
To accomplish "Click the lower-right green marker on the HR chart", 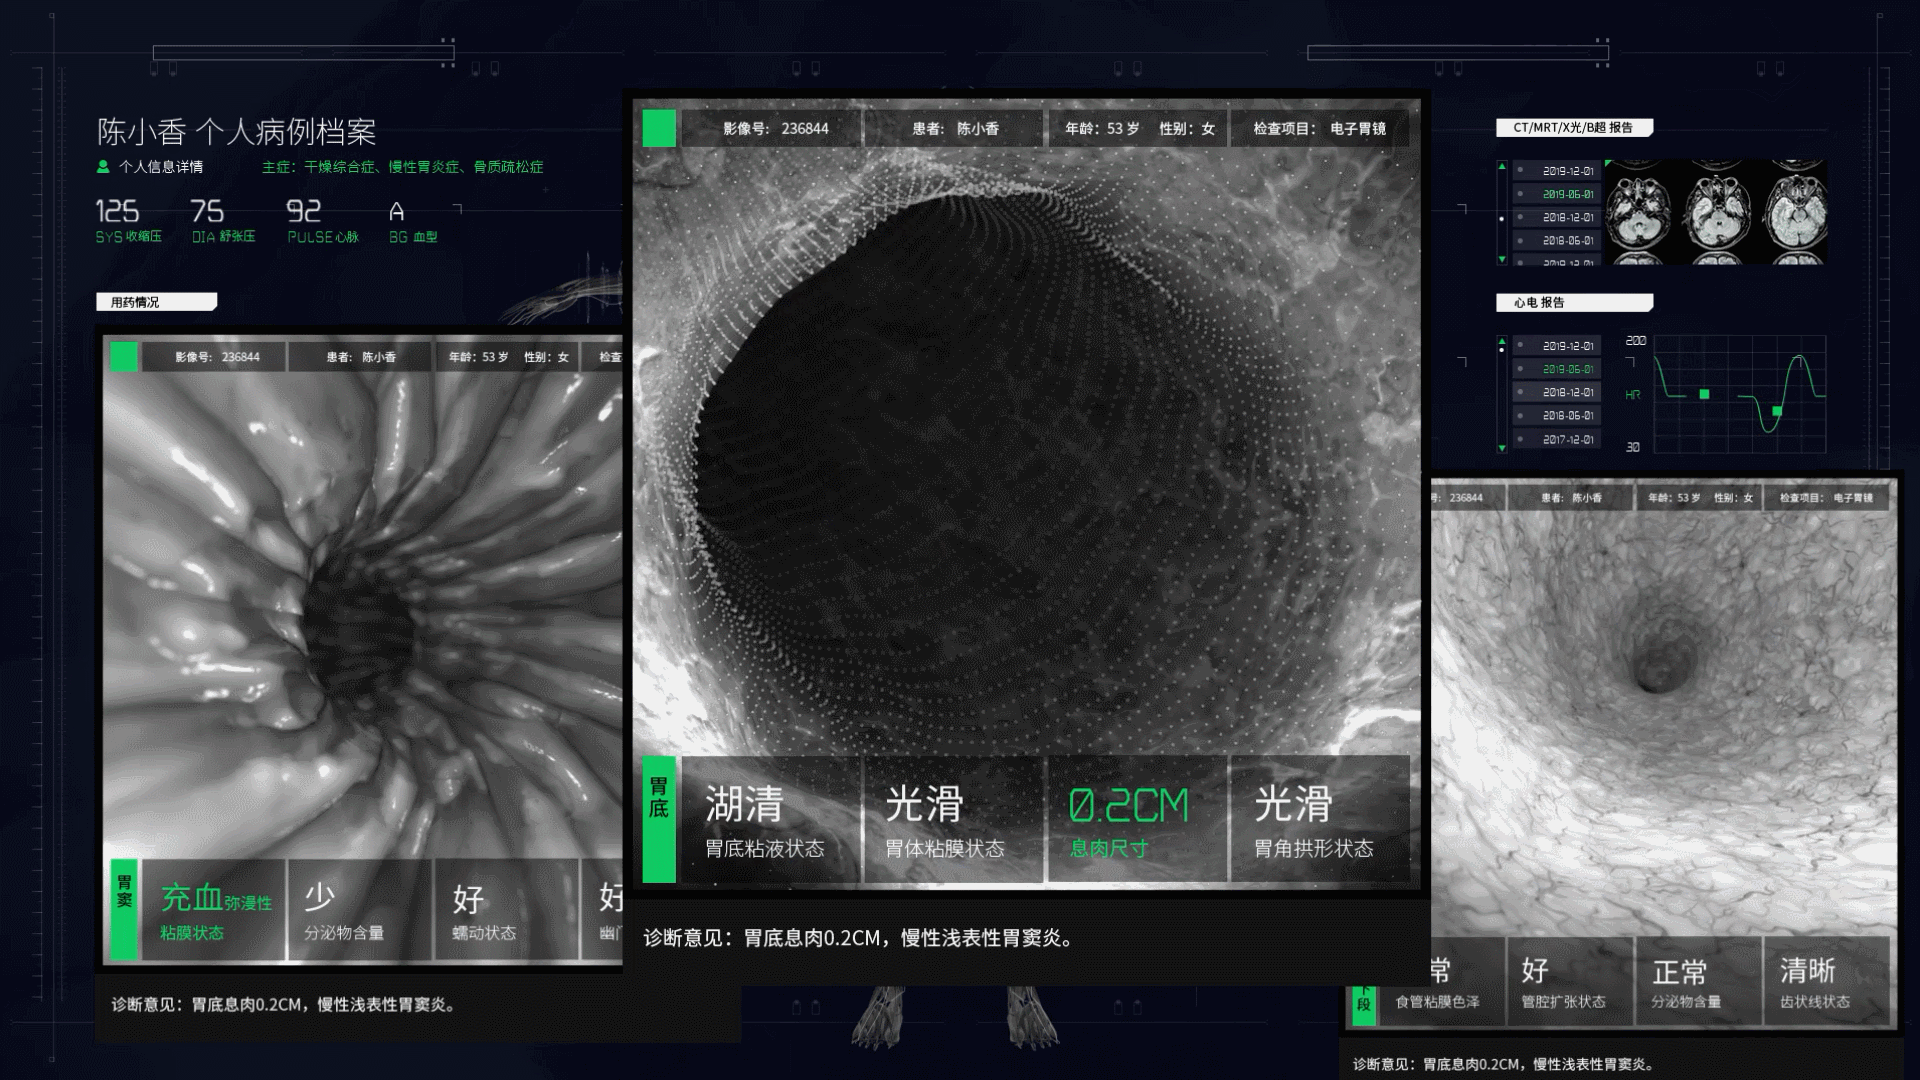I will [x=1777, y=411].
